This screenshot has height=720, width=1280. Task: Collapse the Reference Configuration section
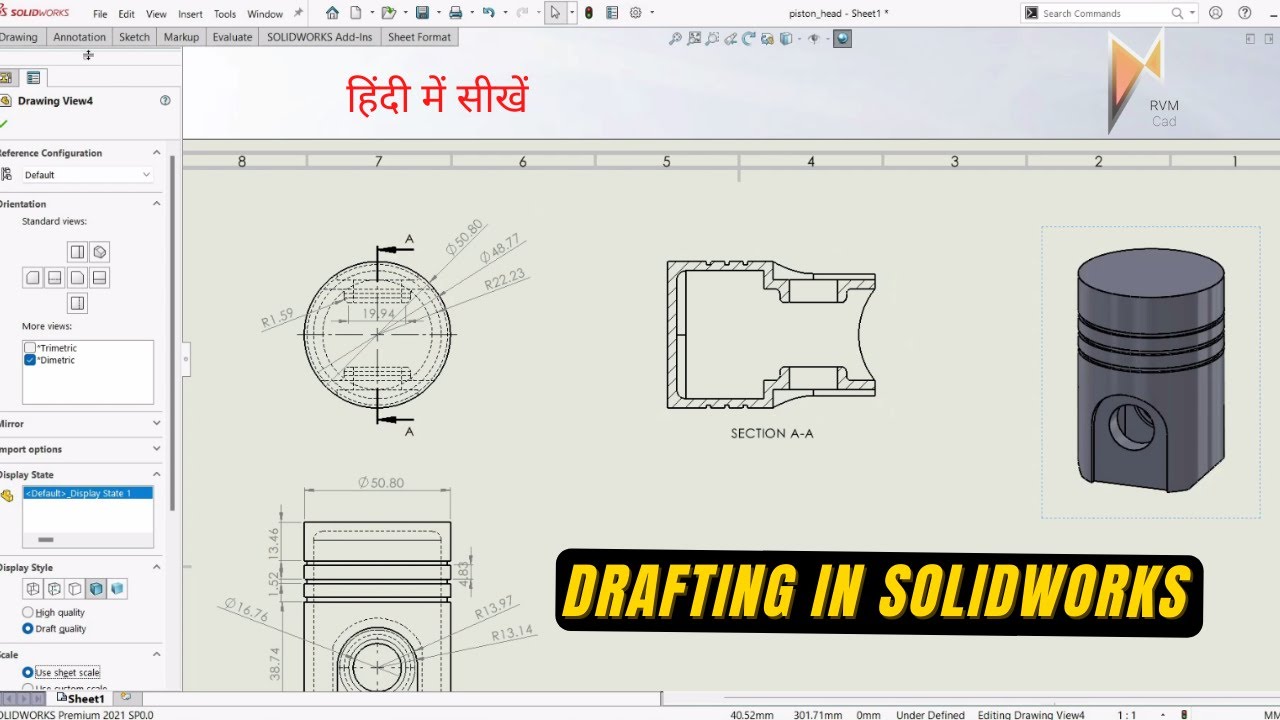tap(156, 152)
